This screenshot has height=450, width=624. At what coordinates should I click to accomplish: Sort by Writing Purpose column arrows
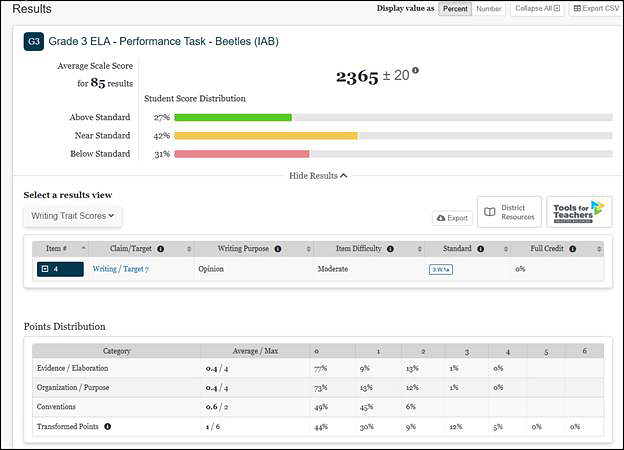(x=308, y=249)
